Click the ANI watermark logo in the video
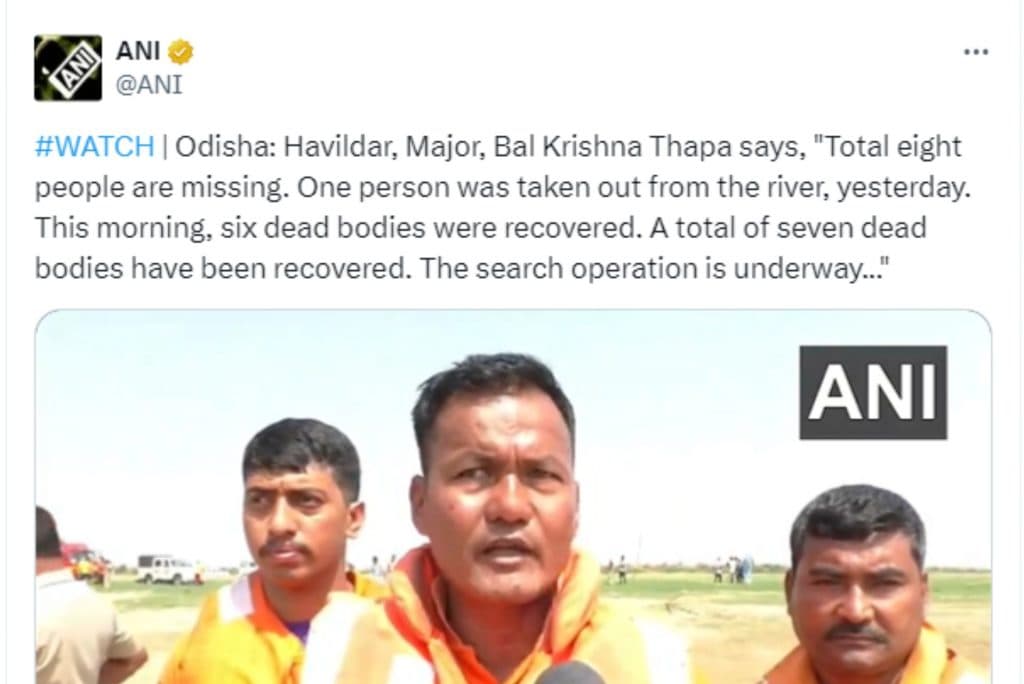The width and height of the screenshot is (1024, 684). 872,392
